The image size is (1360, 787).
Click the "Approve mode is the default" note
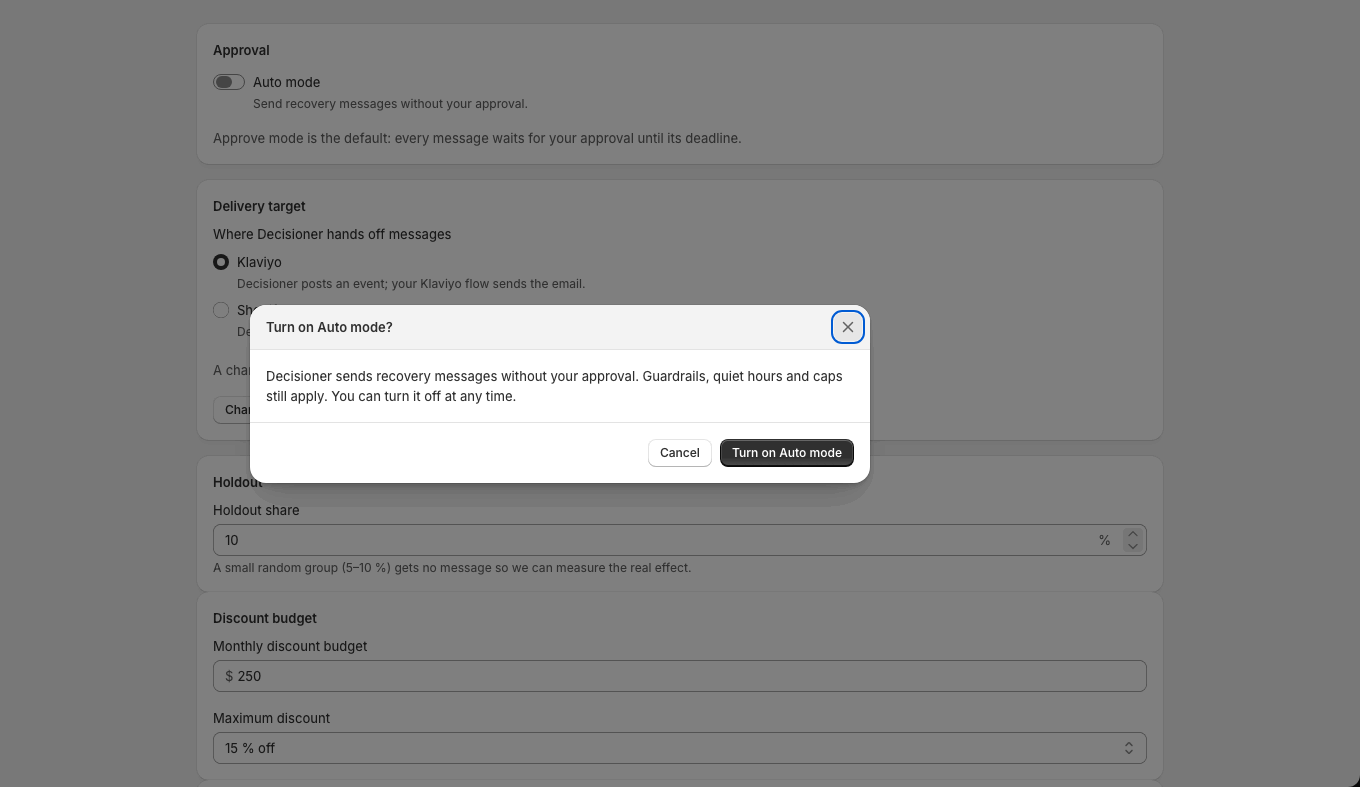(x=477, y=138)
